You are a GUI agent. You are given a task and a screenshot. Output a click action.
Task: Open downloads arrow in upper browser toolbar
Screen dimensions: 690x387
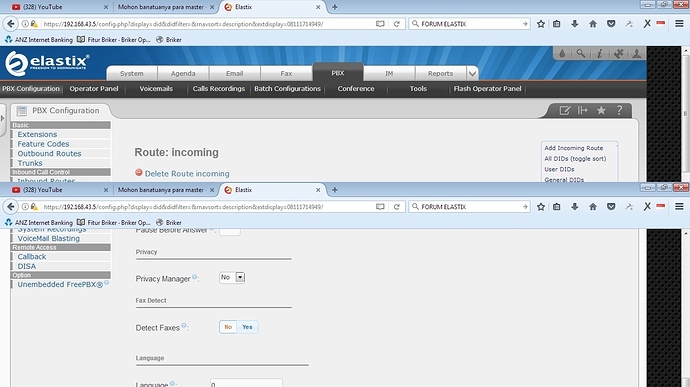575,24
